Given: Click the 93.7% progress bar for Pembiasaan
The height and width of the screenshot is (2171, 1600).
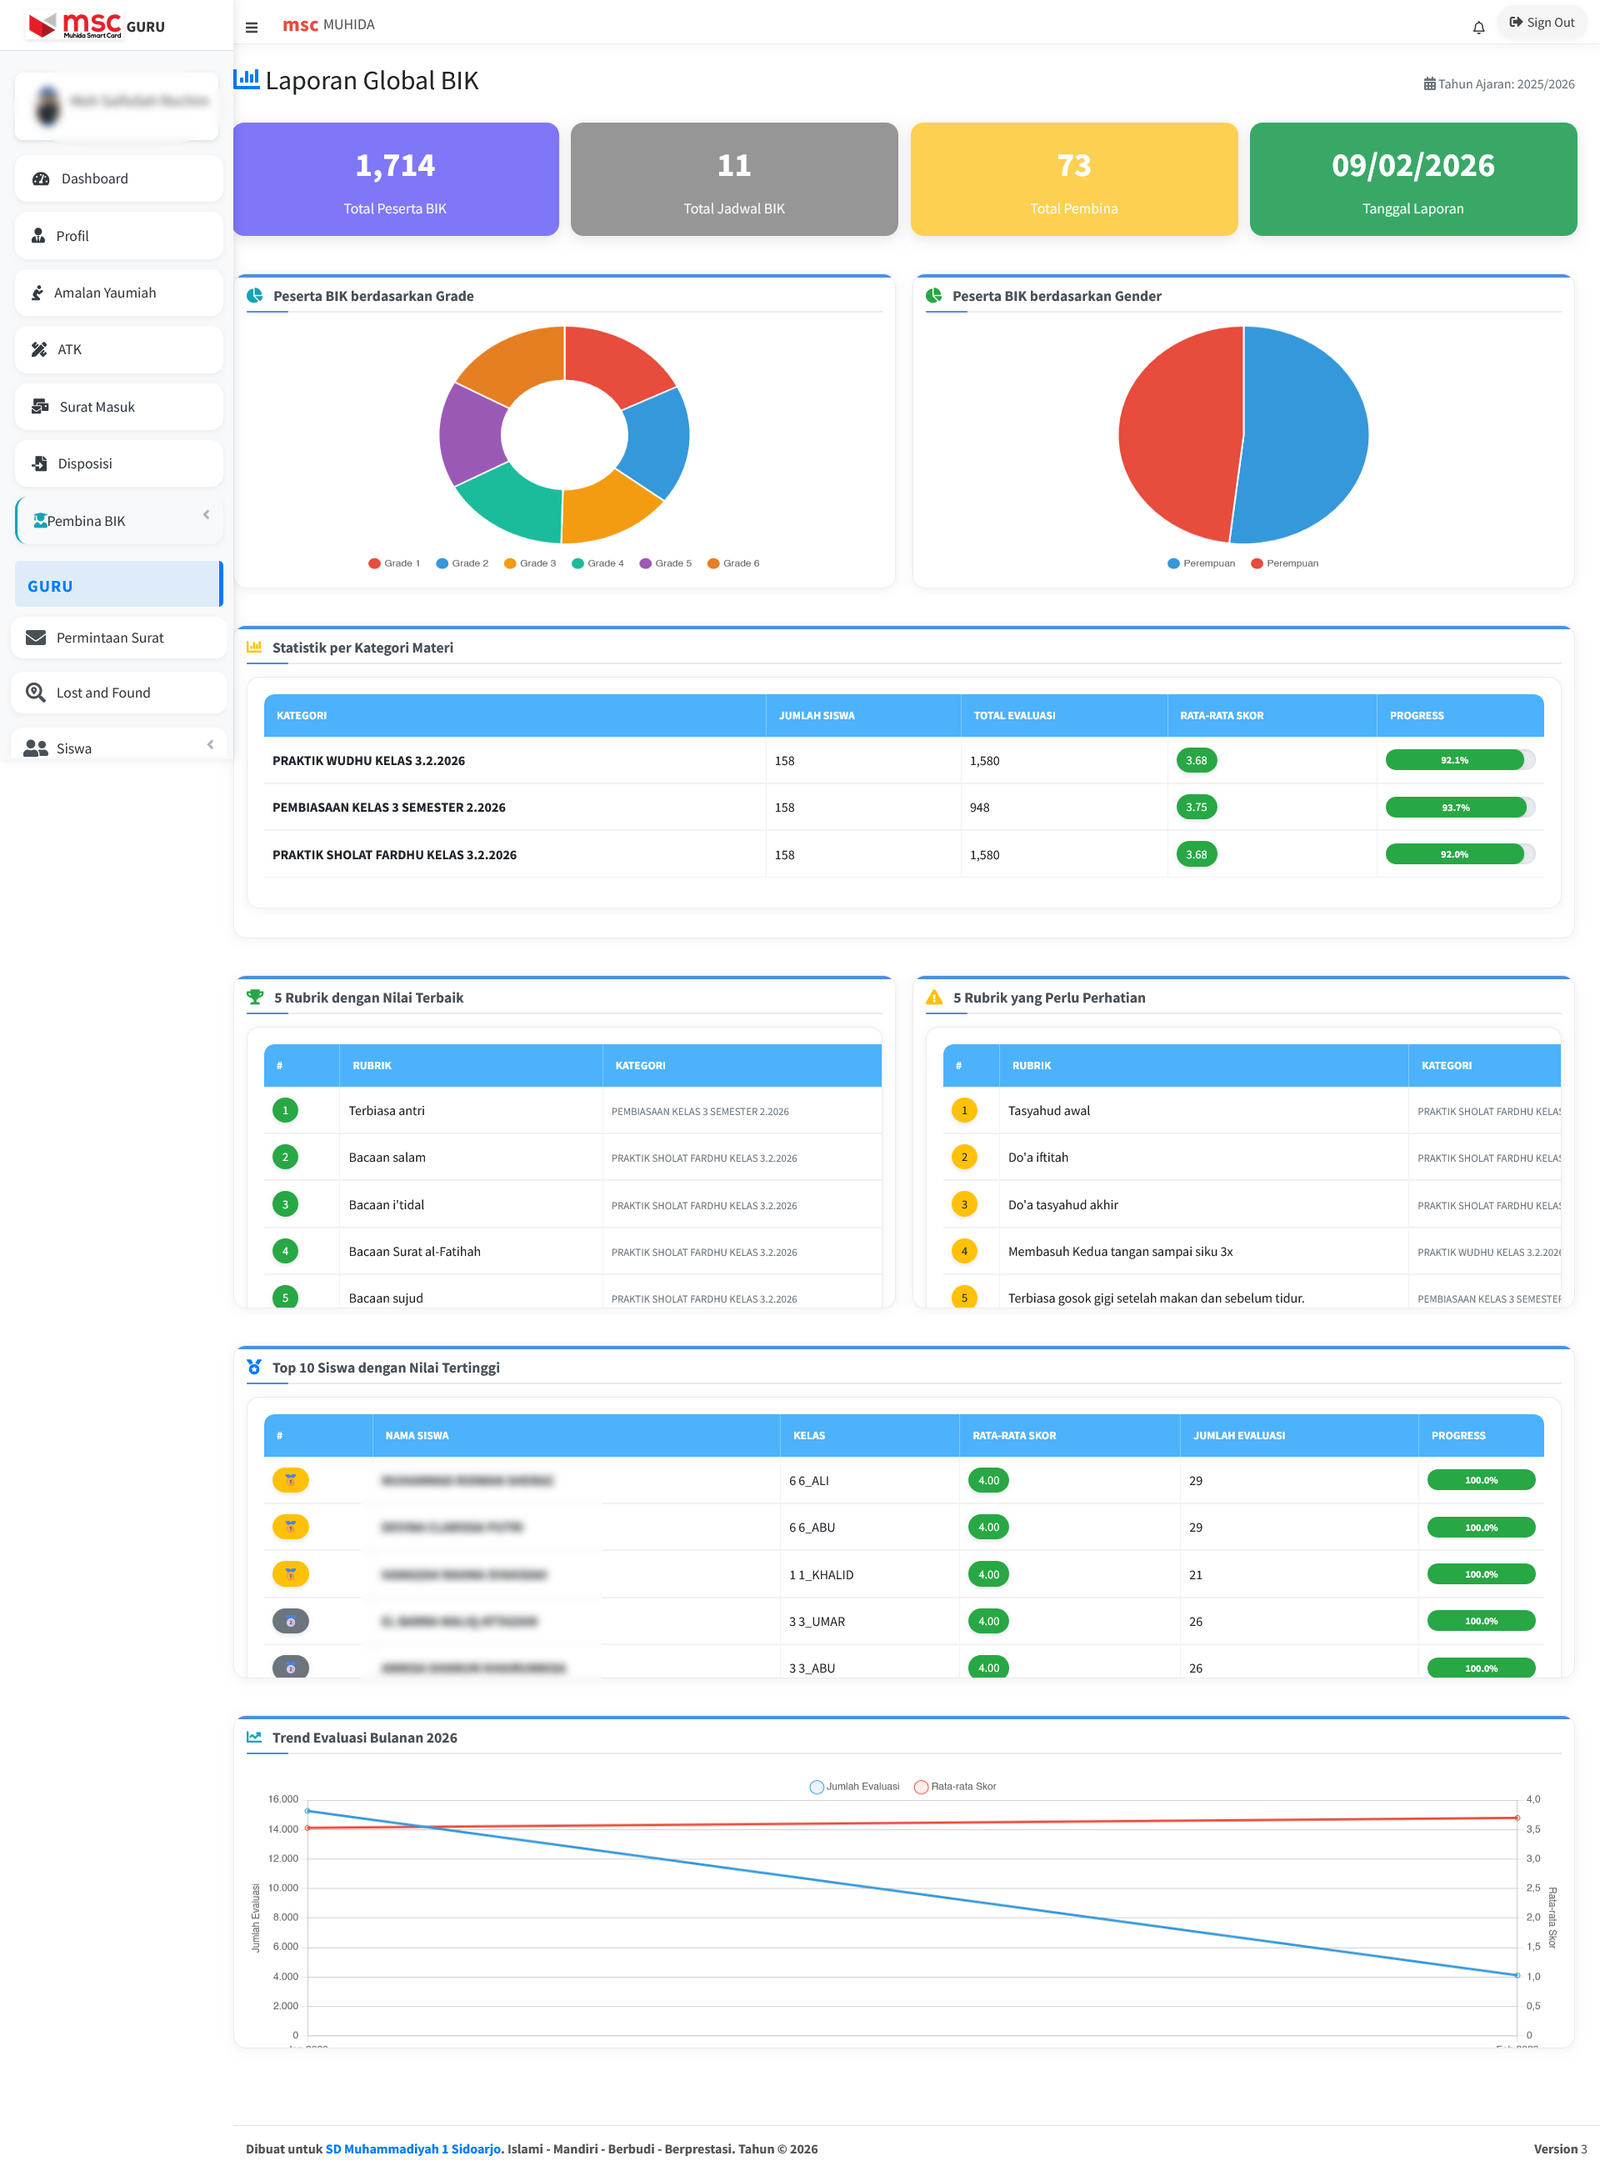Looking at the screenshot, I should coord(1457,807).
